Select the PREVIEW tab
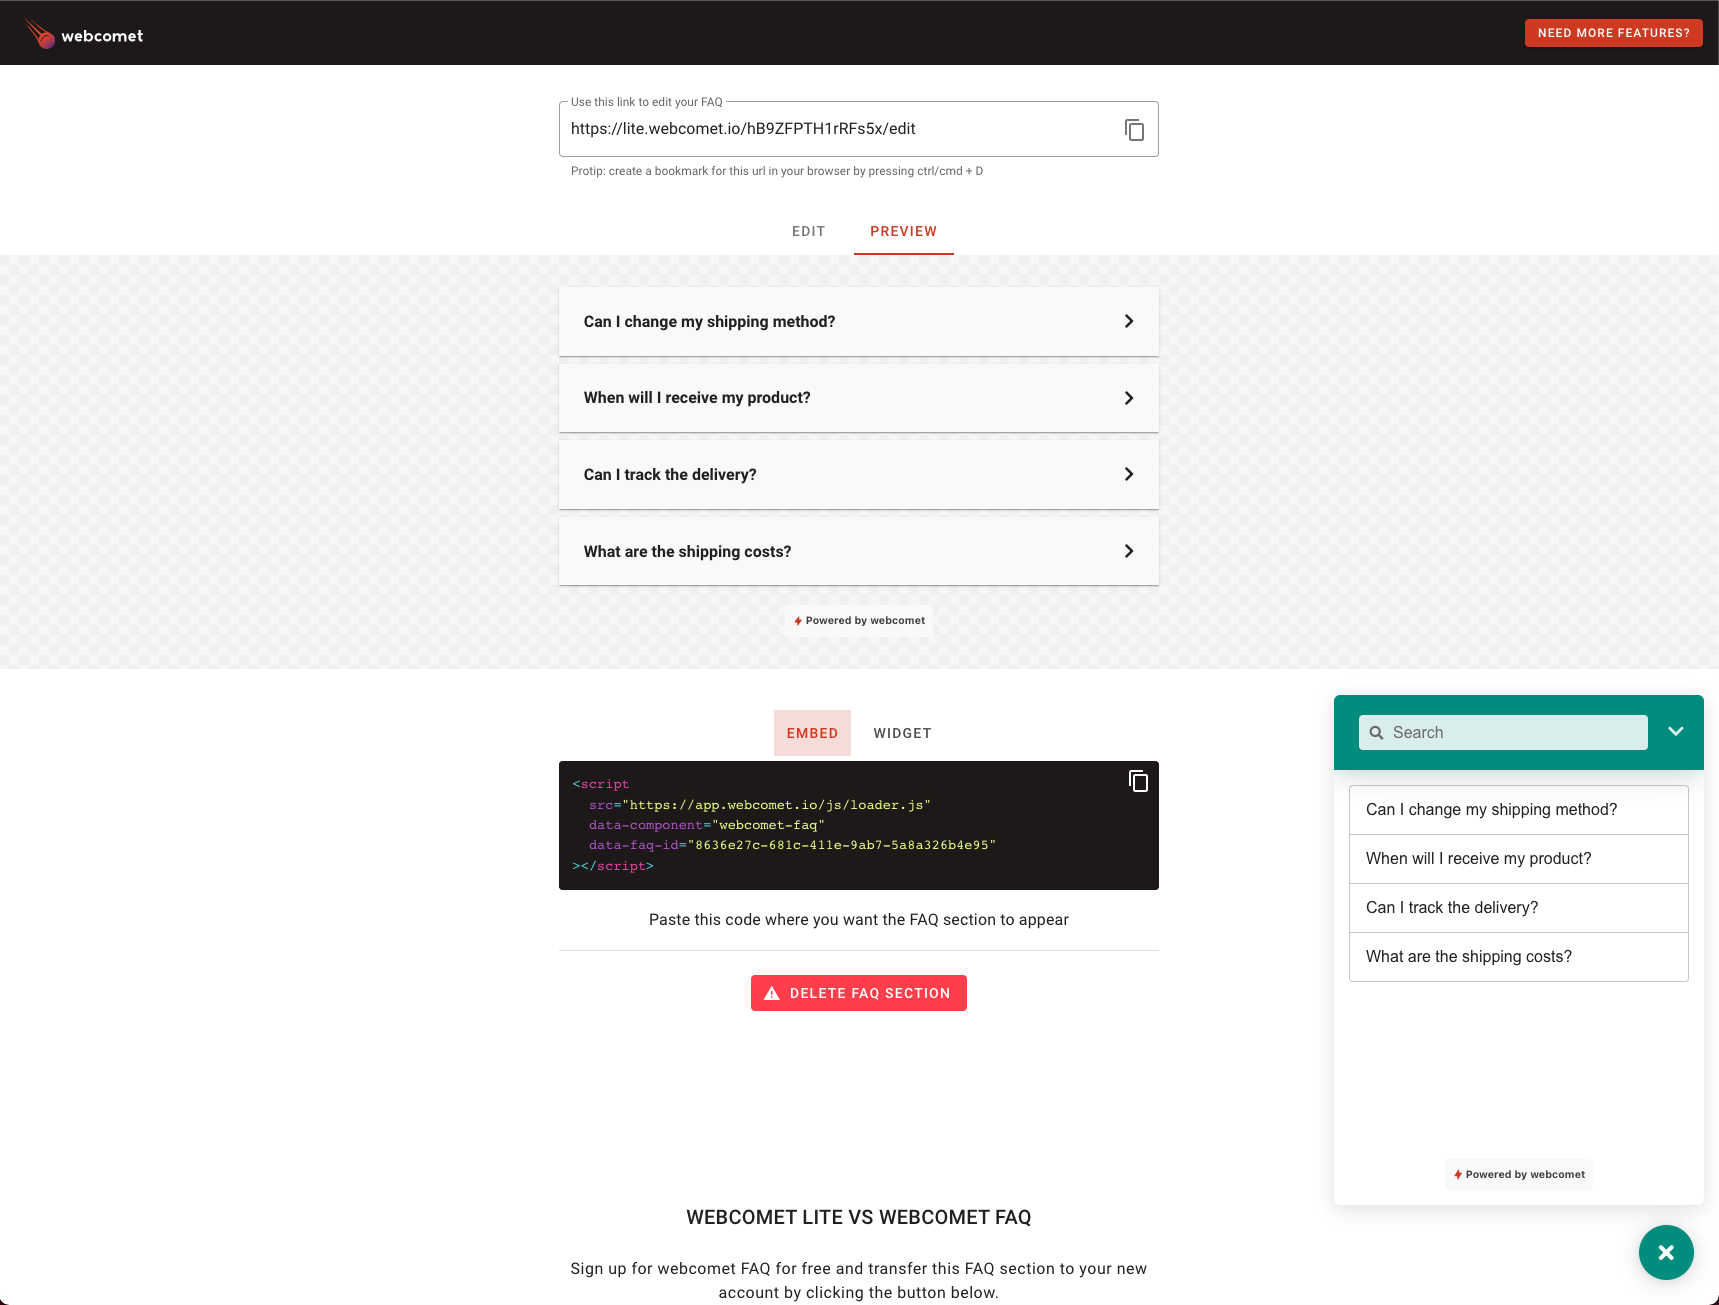Viewport: 1719px width, 1305px height. tap(904, 231)
